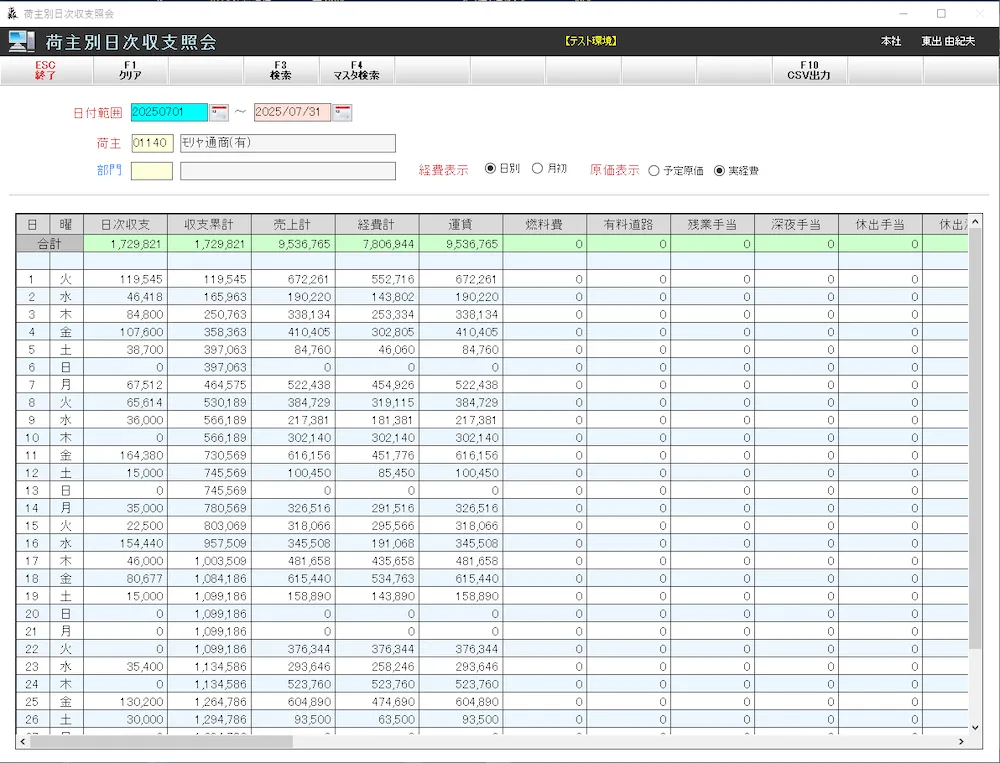Click the 燃料費 column header
Viewport: 1000px width, 763px height.
pos(545,224)
